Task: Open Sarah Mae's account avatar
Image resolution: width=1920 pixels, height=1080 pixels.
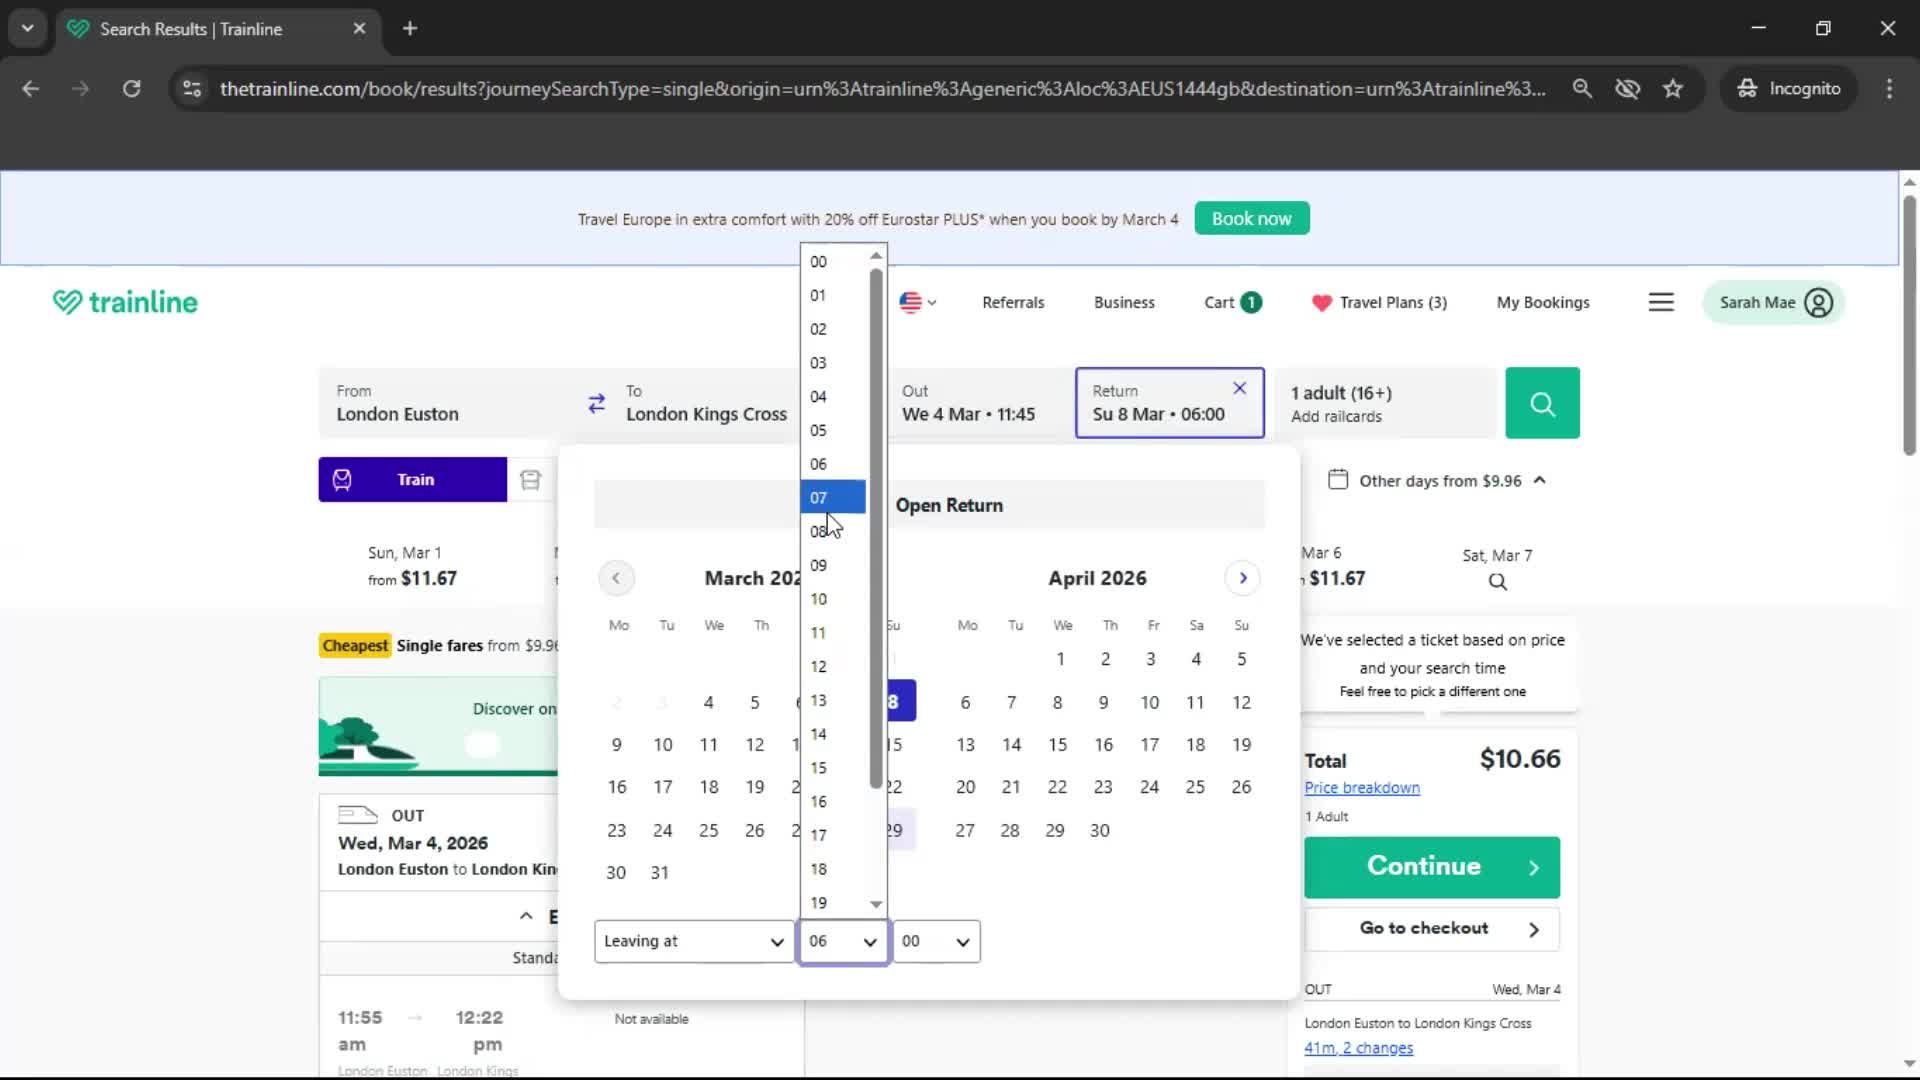Action: (x=1818, y=302)
